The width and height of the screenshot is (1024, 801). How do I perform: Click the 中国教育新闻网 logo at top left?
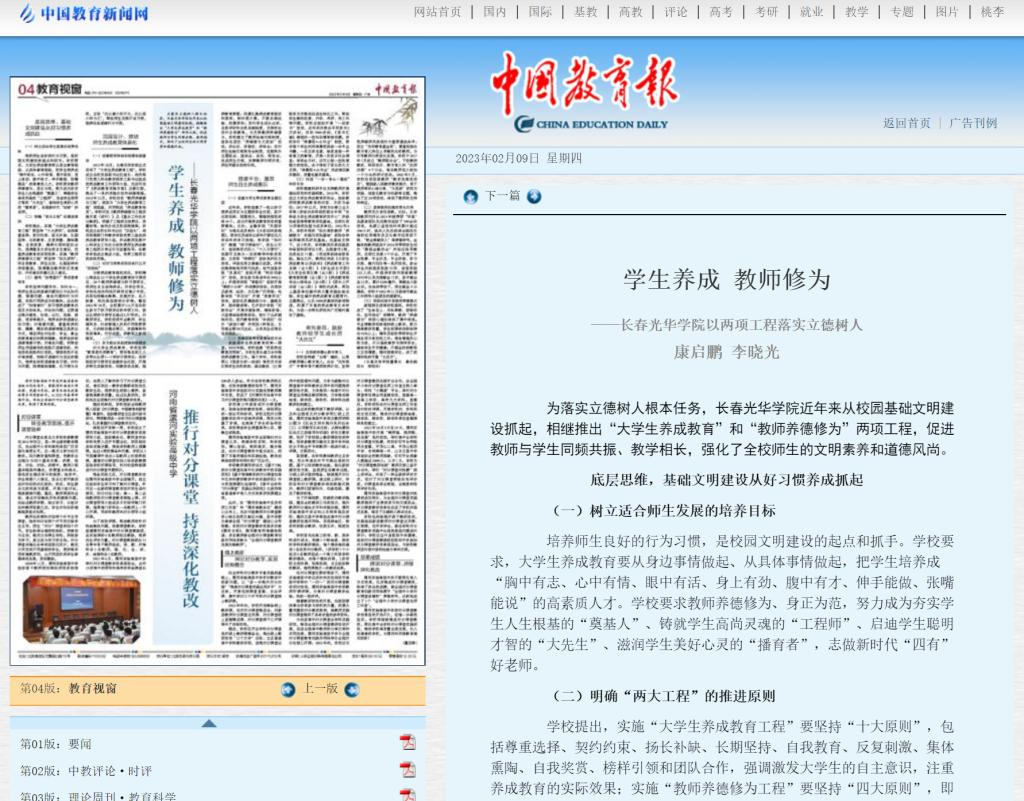click(x=84, y=13)
